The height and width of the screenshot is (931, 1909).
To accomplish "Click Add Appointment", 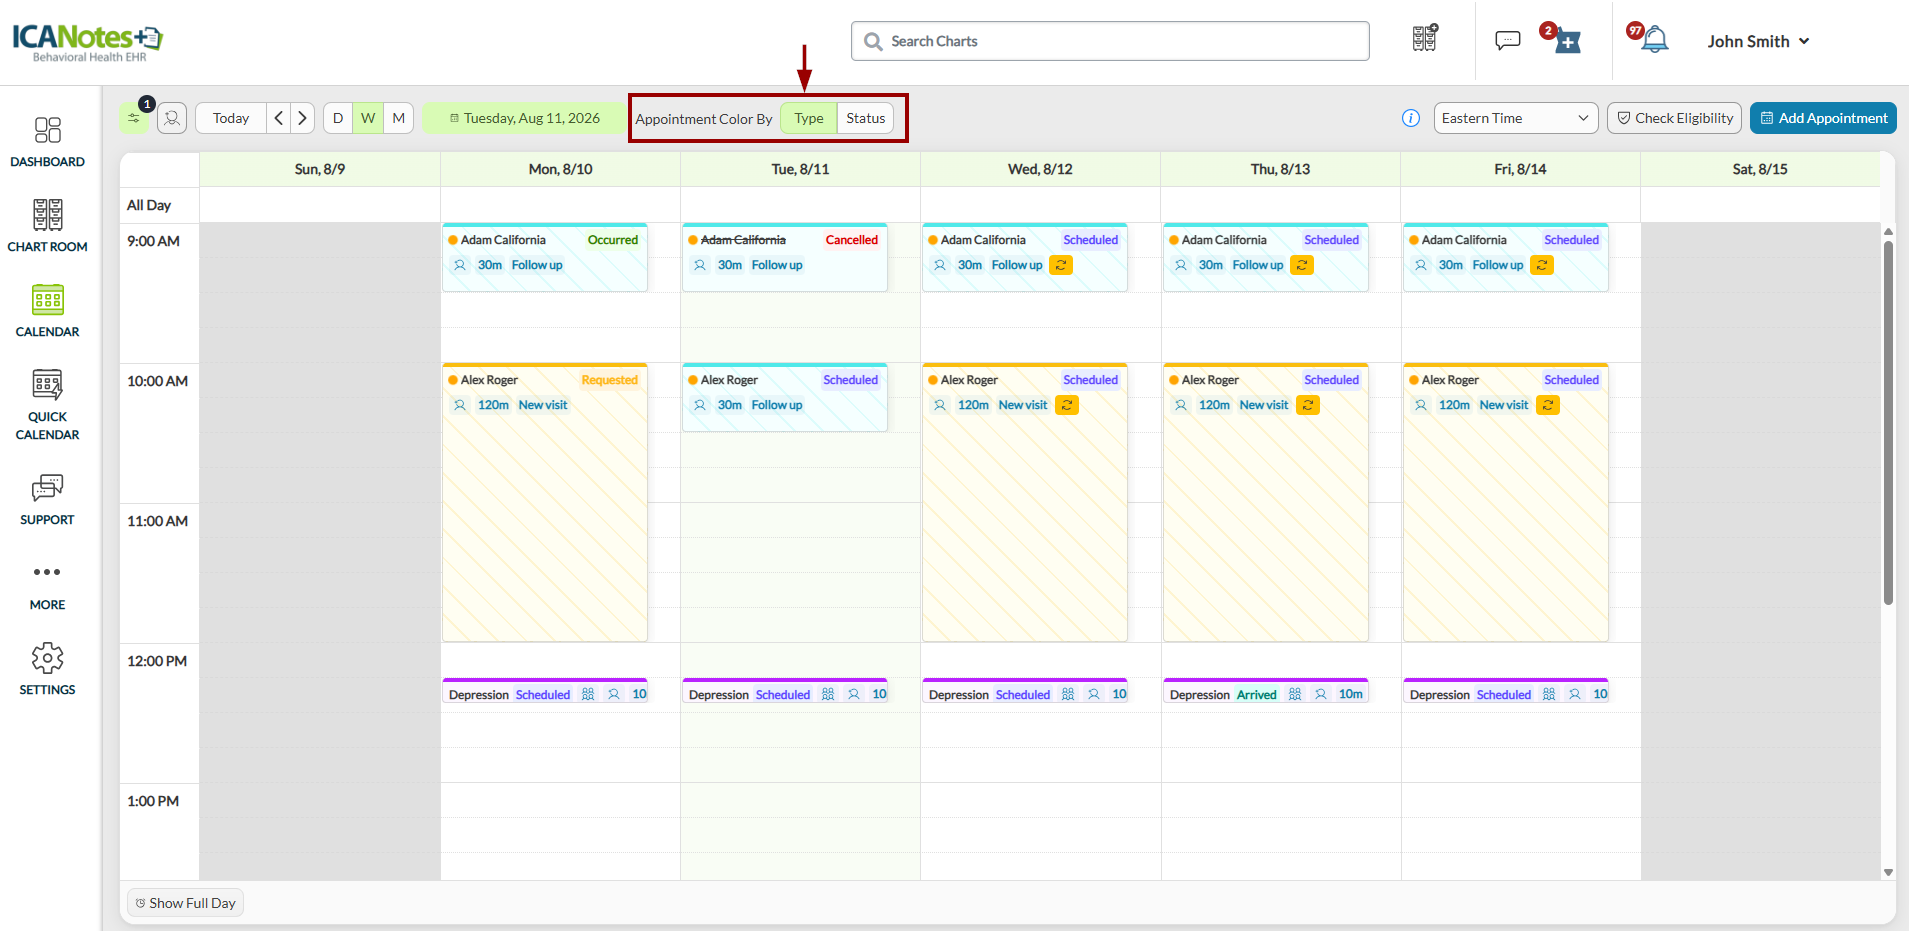I will (1823, 118).
